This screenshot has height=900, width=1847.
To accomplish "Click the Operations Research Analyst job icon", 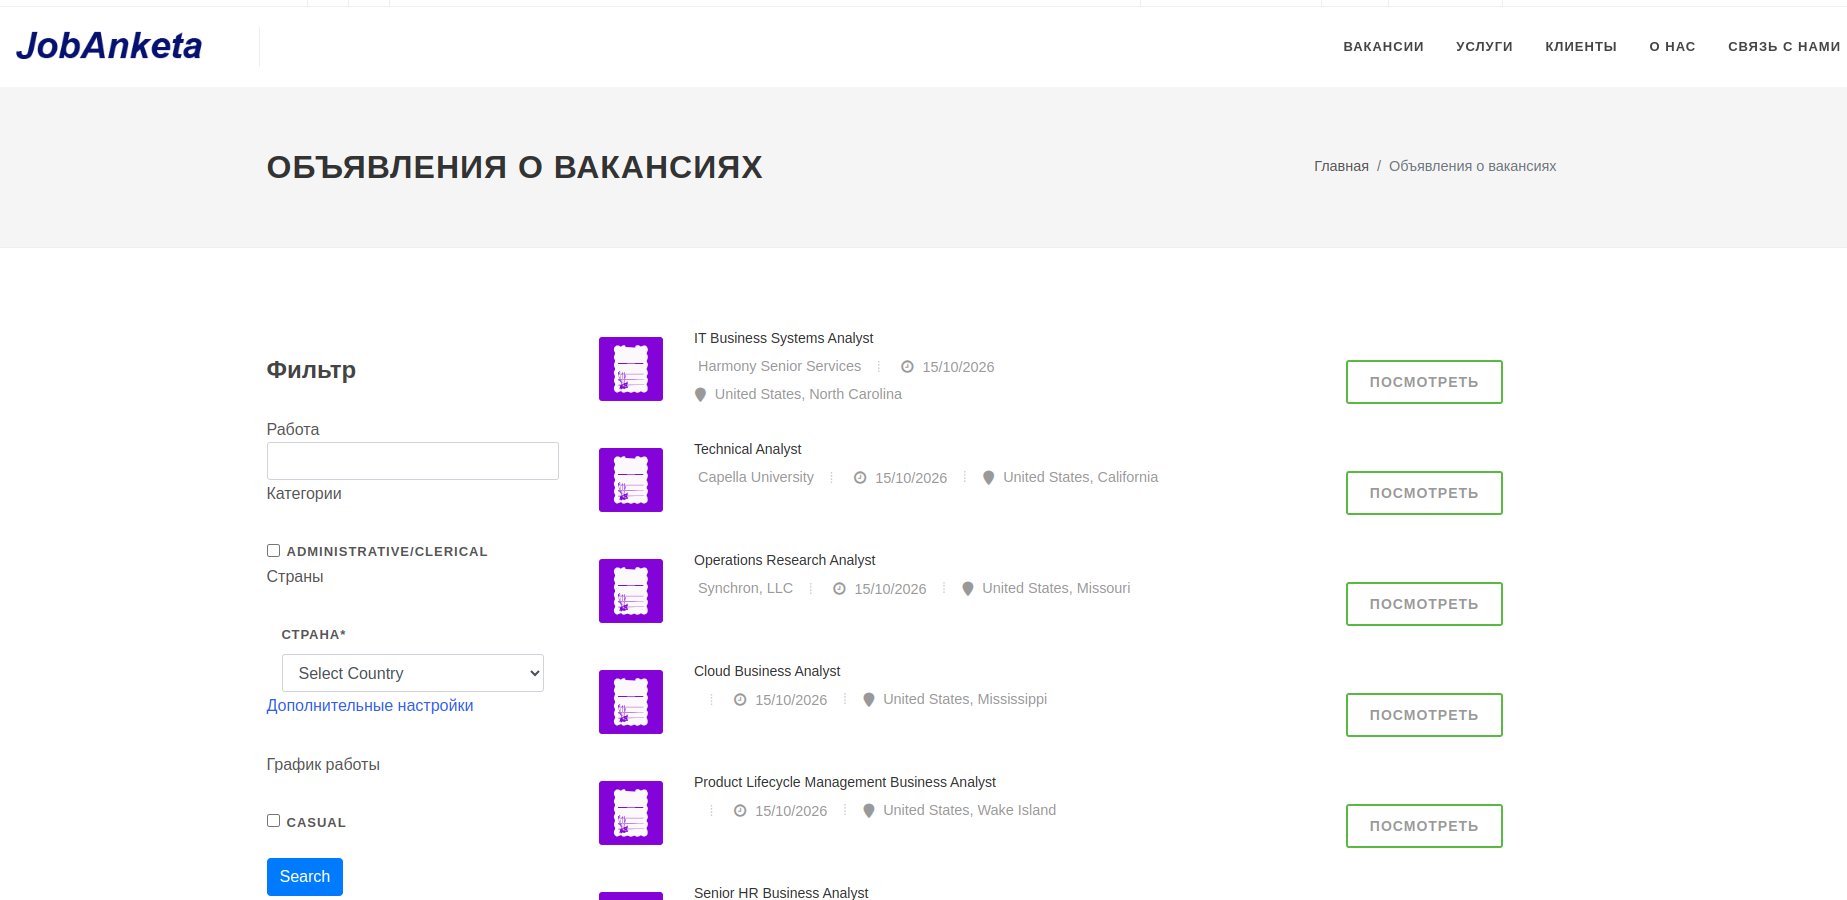I will [630, 591].
